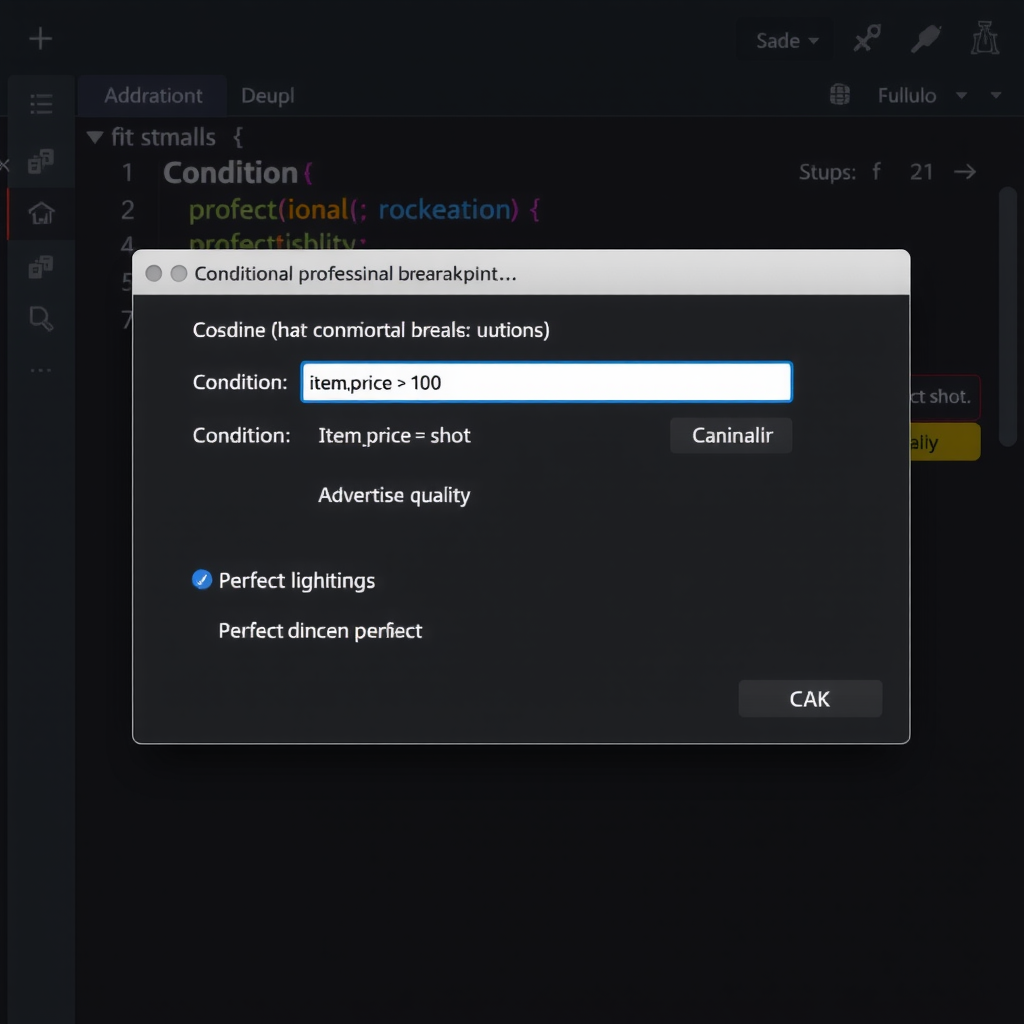
Task: Click the Caninalir button
Action: click(730, 435)
